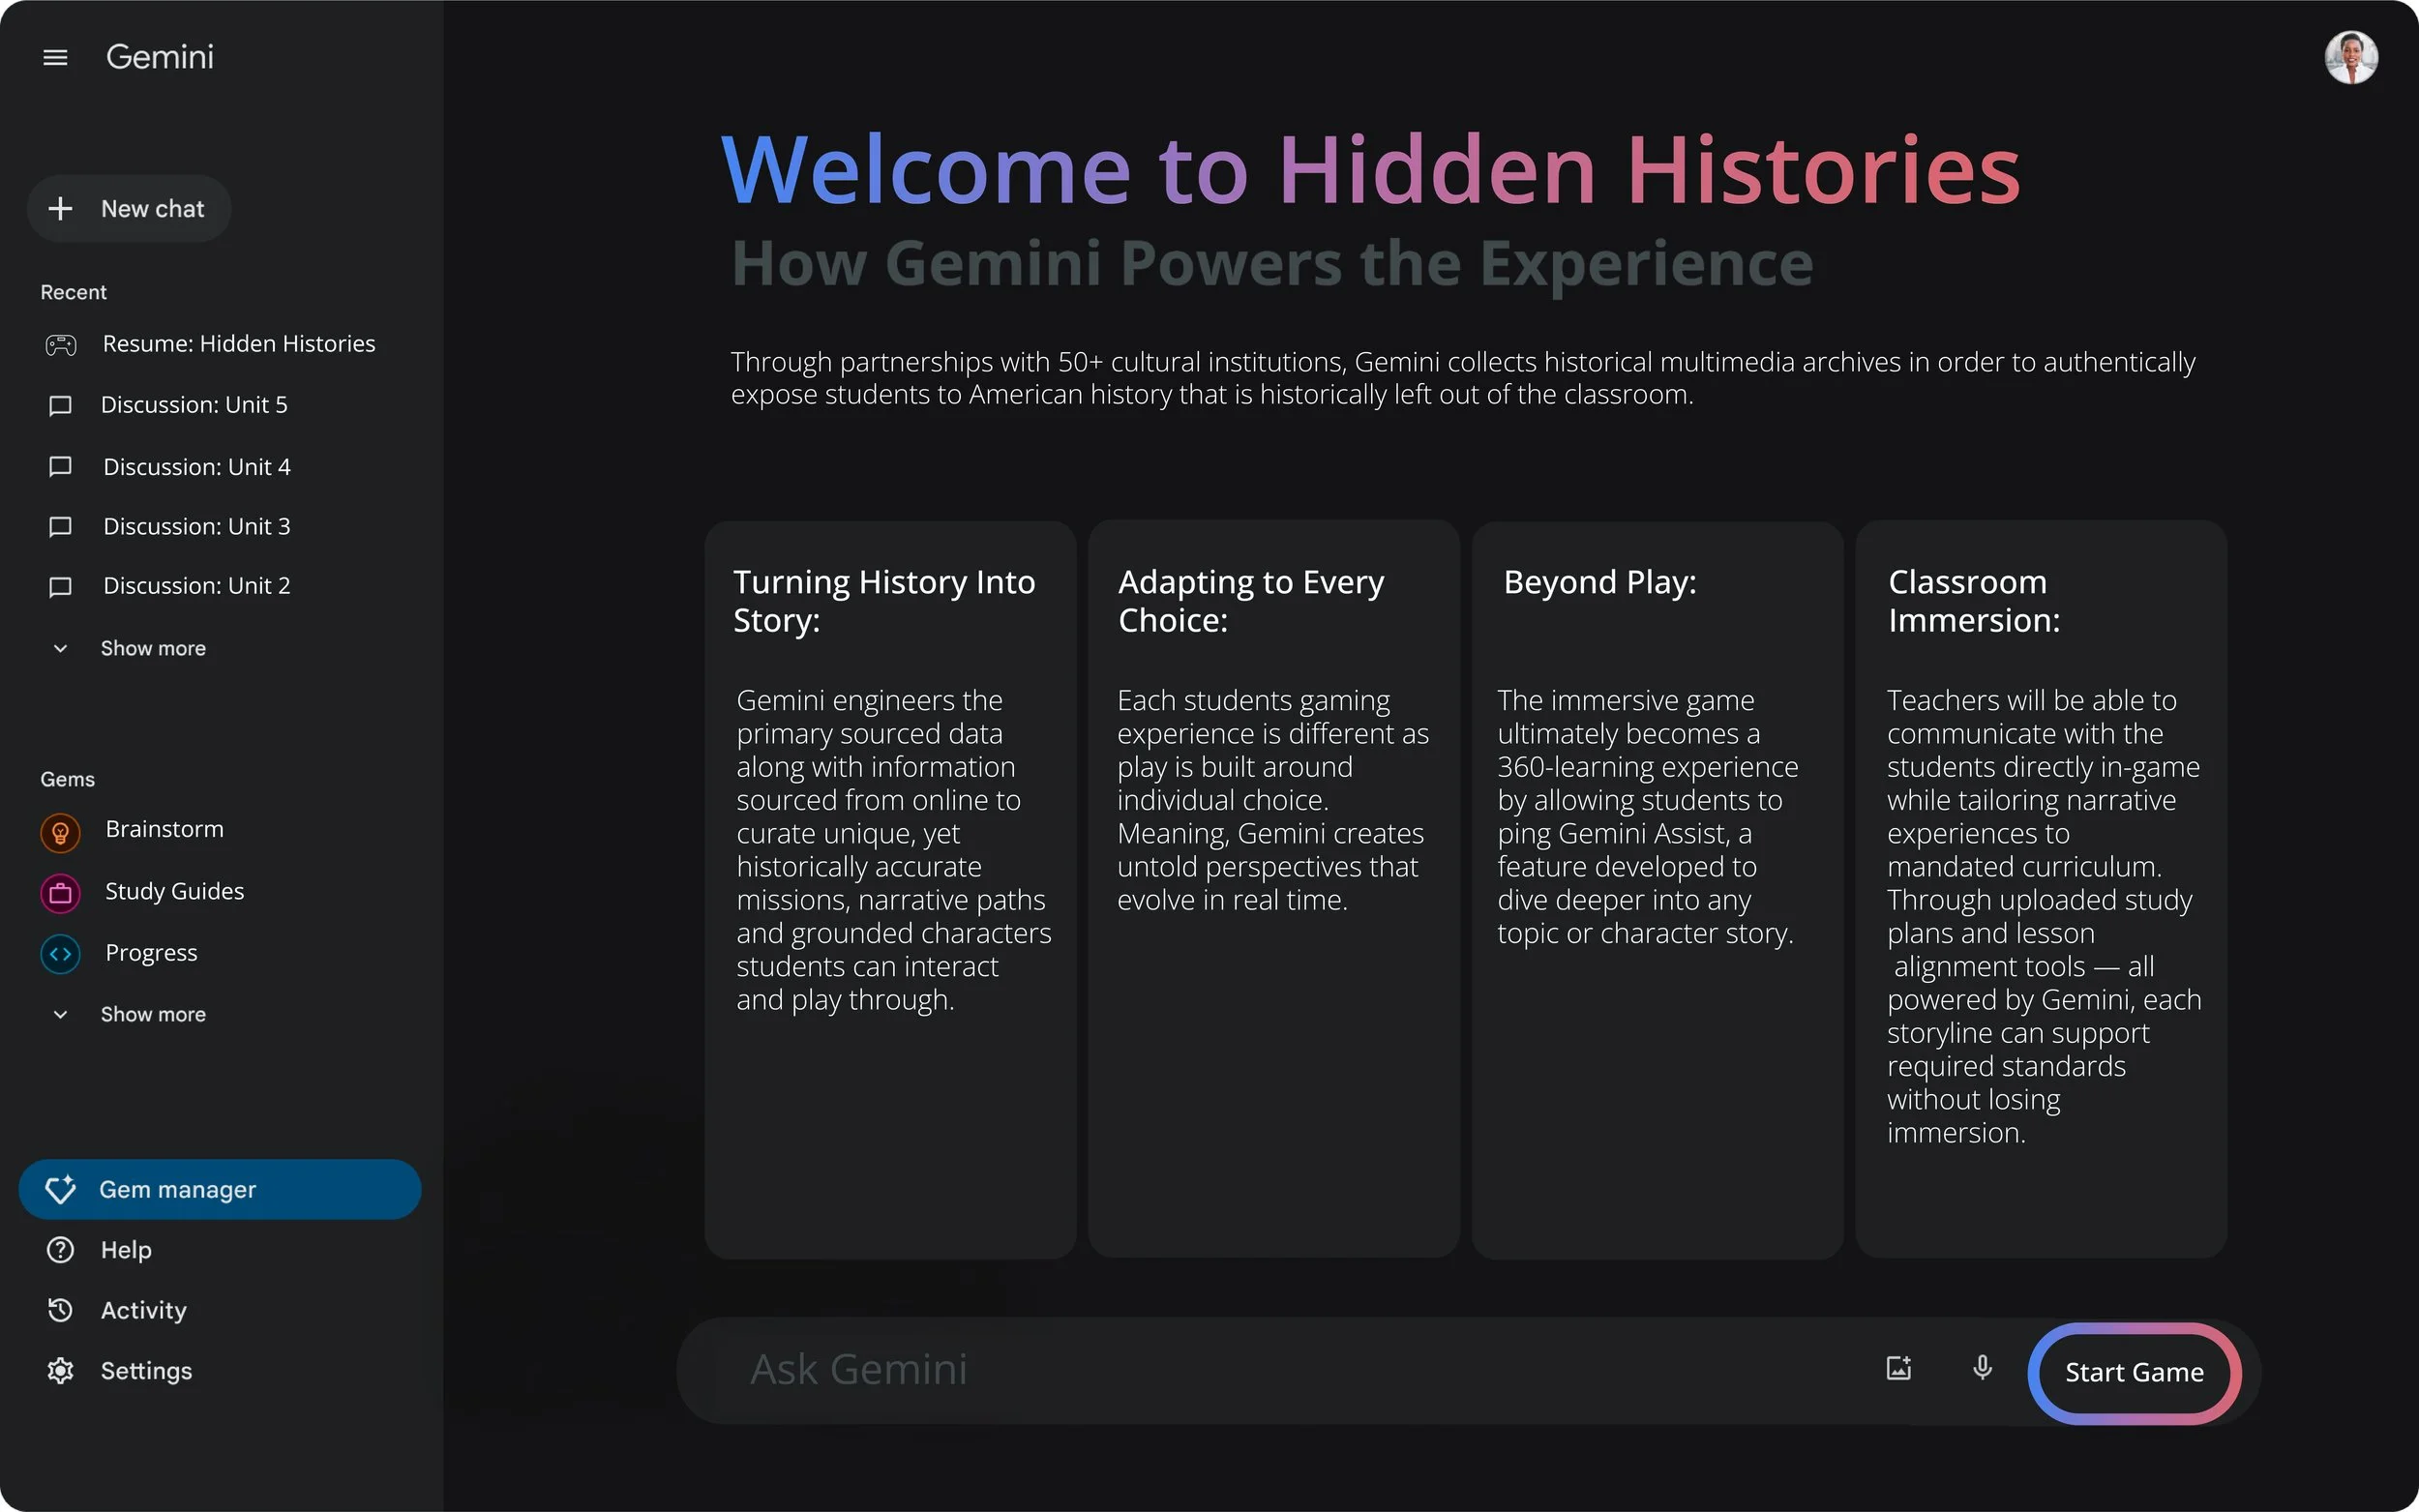Select the Classroom Immersion card
2419x1512 pixels.
point(2041,889)
